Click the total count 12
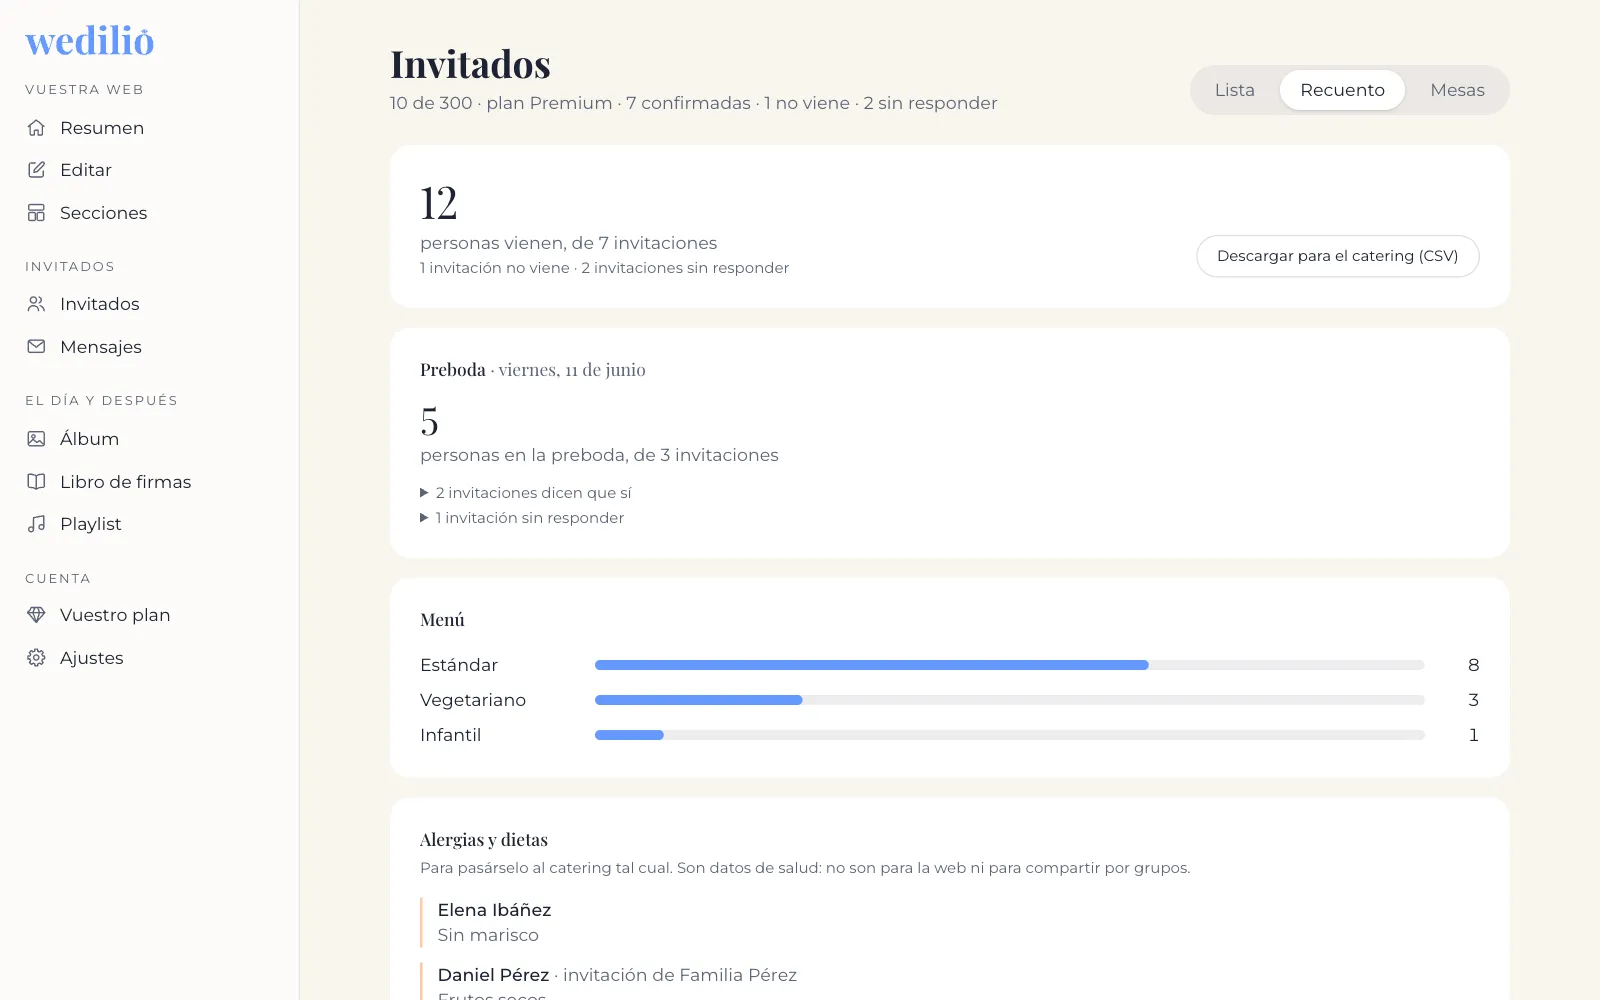Screen dimensions: 1600x1000 tap(439, 203)
